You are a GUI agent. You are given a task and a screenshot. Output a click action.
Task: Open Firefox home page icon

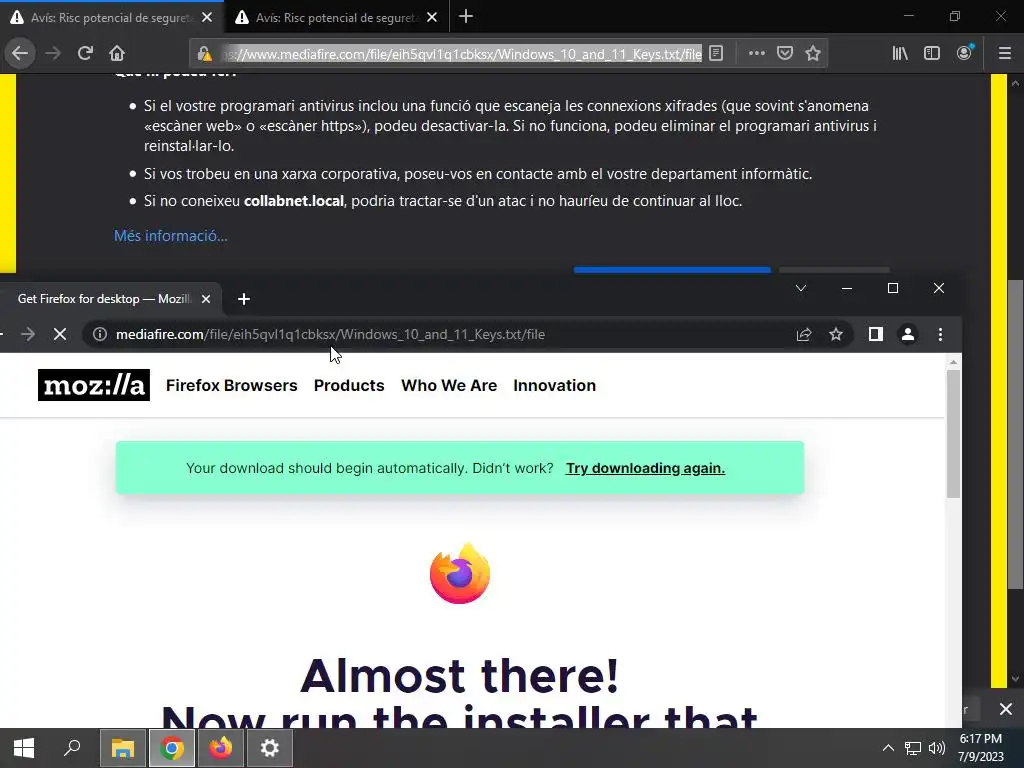coord(117,53)
